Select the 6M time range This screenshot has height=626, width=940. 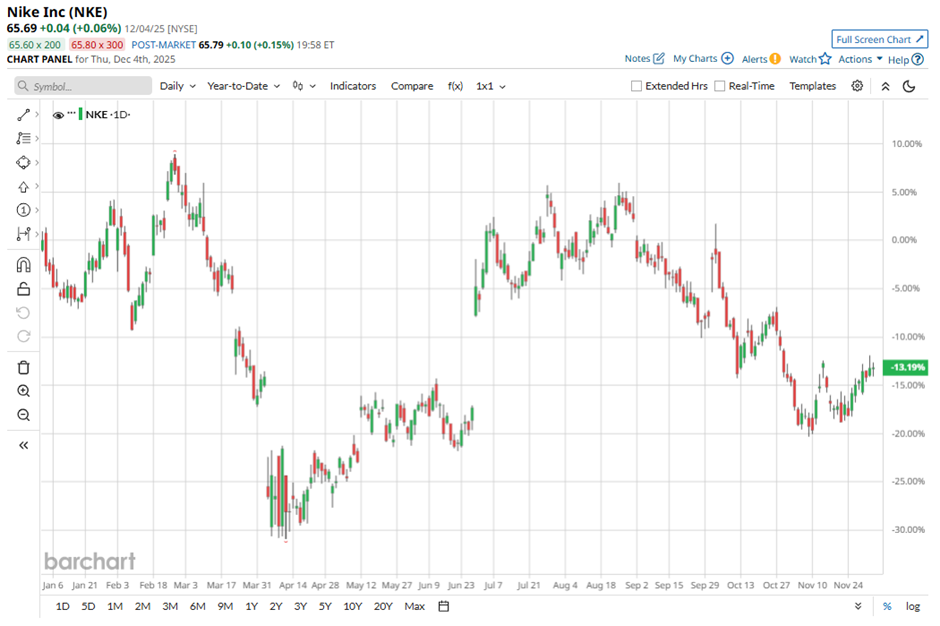[x=198, y=606]
